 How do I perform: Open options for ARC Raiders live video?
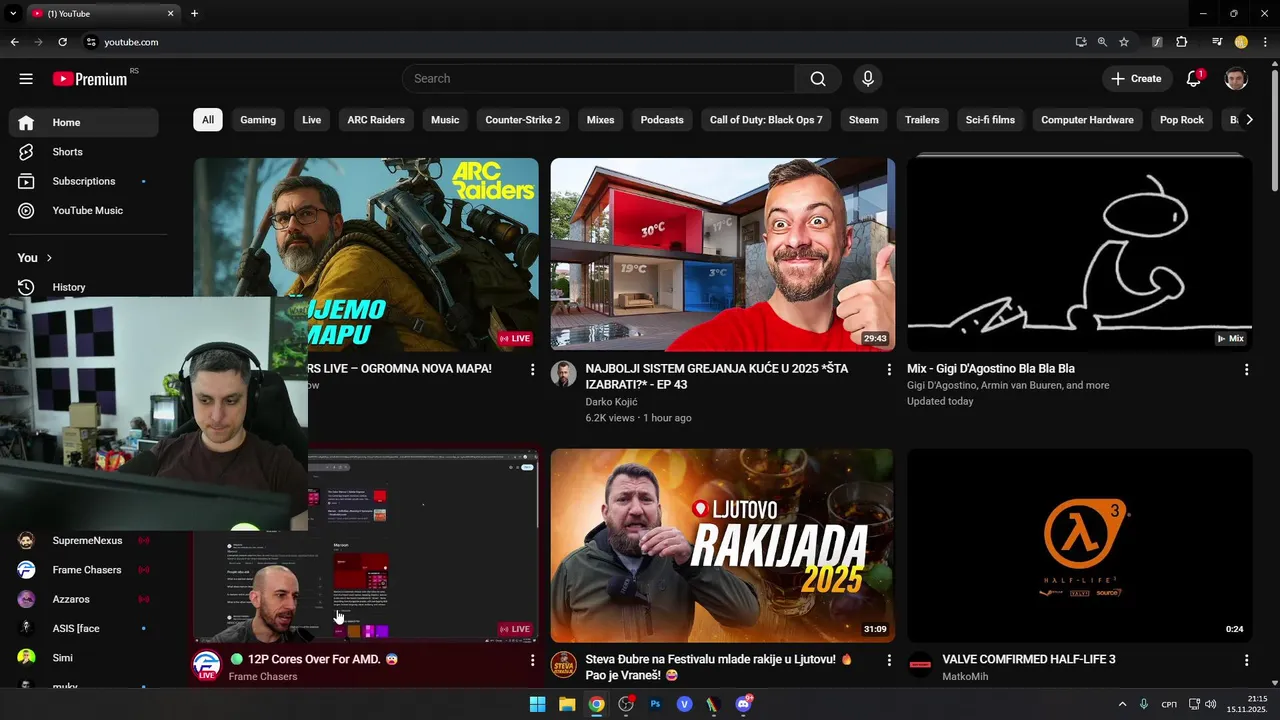click(x=532, y=370)
